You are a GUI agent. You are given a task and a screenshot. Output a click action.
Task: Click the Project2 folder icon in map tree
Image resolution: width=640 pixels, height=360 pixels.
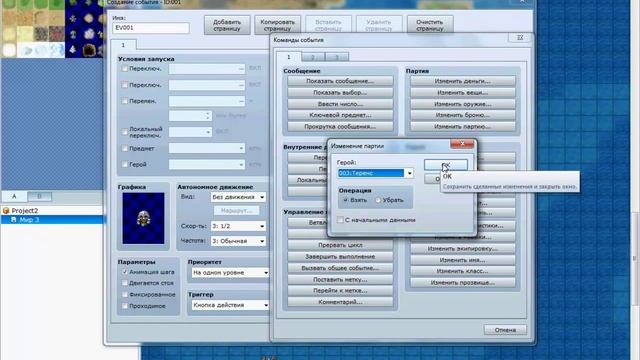coord(6,211)
